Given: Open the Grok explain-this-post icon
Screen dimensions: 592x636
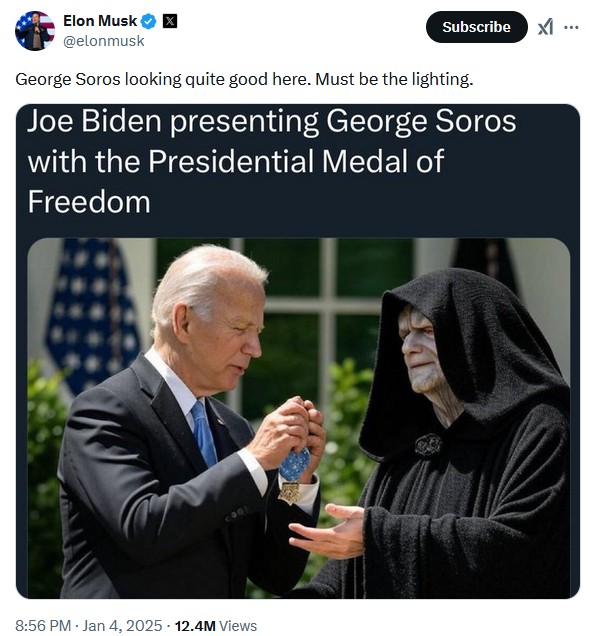Looking at the screenshot, I should pos(545,27).
